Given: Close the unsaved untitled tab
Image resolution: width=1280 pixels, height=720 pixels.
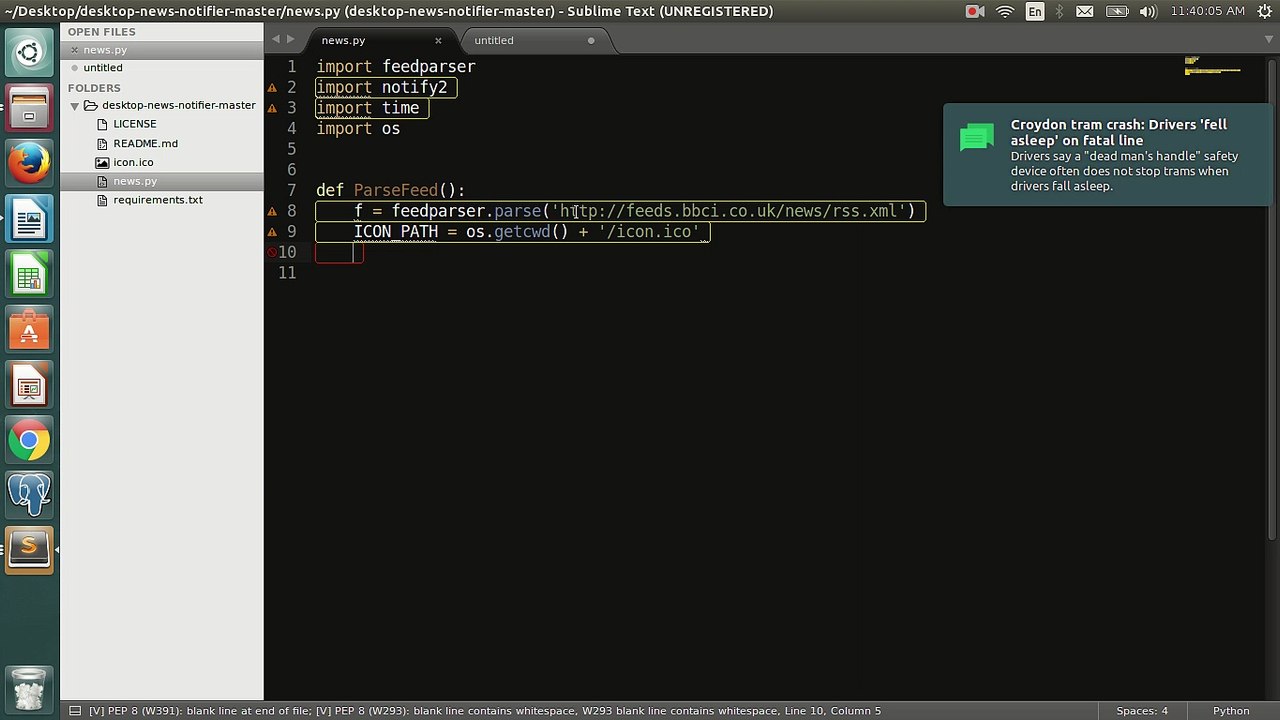Looking at the screenshot, I should [591, 40].
